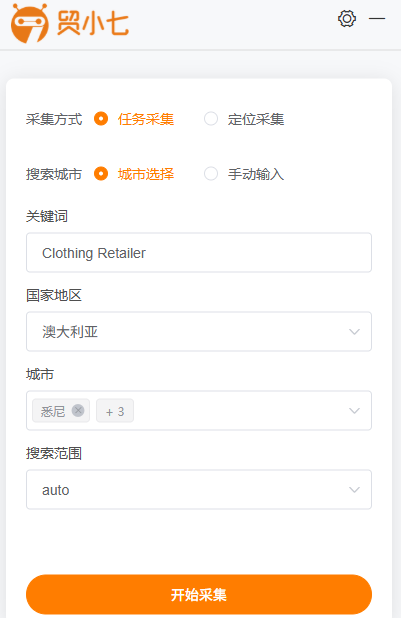Image resolution: width=401 pixels, height=618 pixels.
Task: Remove the 悉尼 city tag
Action: pyautogui.click(x=78, y=410)
